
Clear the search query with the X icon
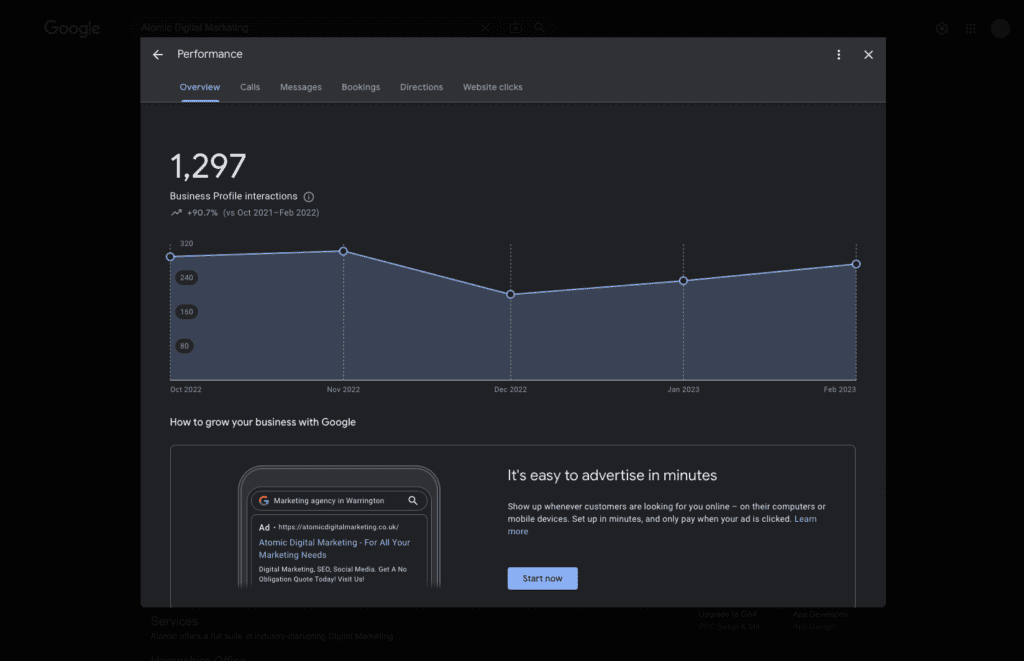[486, 28]
